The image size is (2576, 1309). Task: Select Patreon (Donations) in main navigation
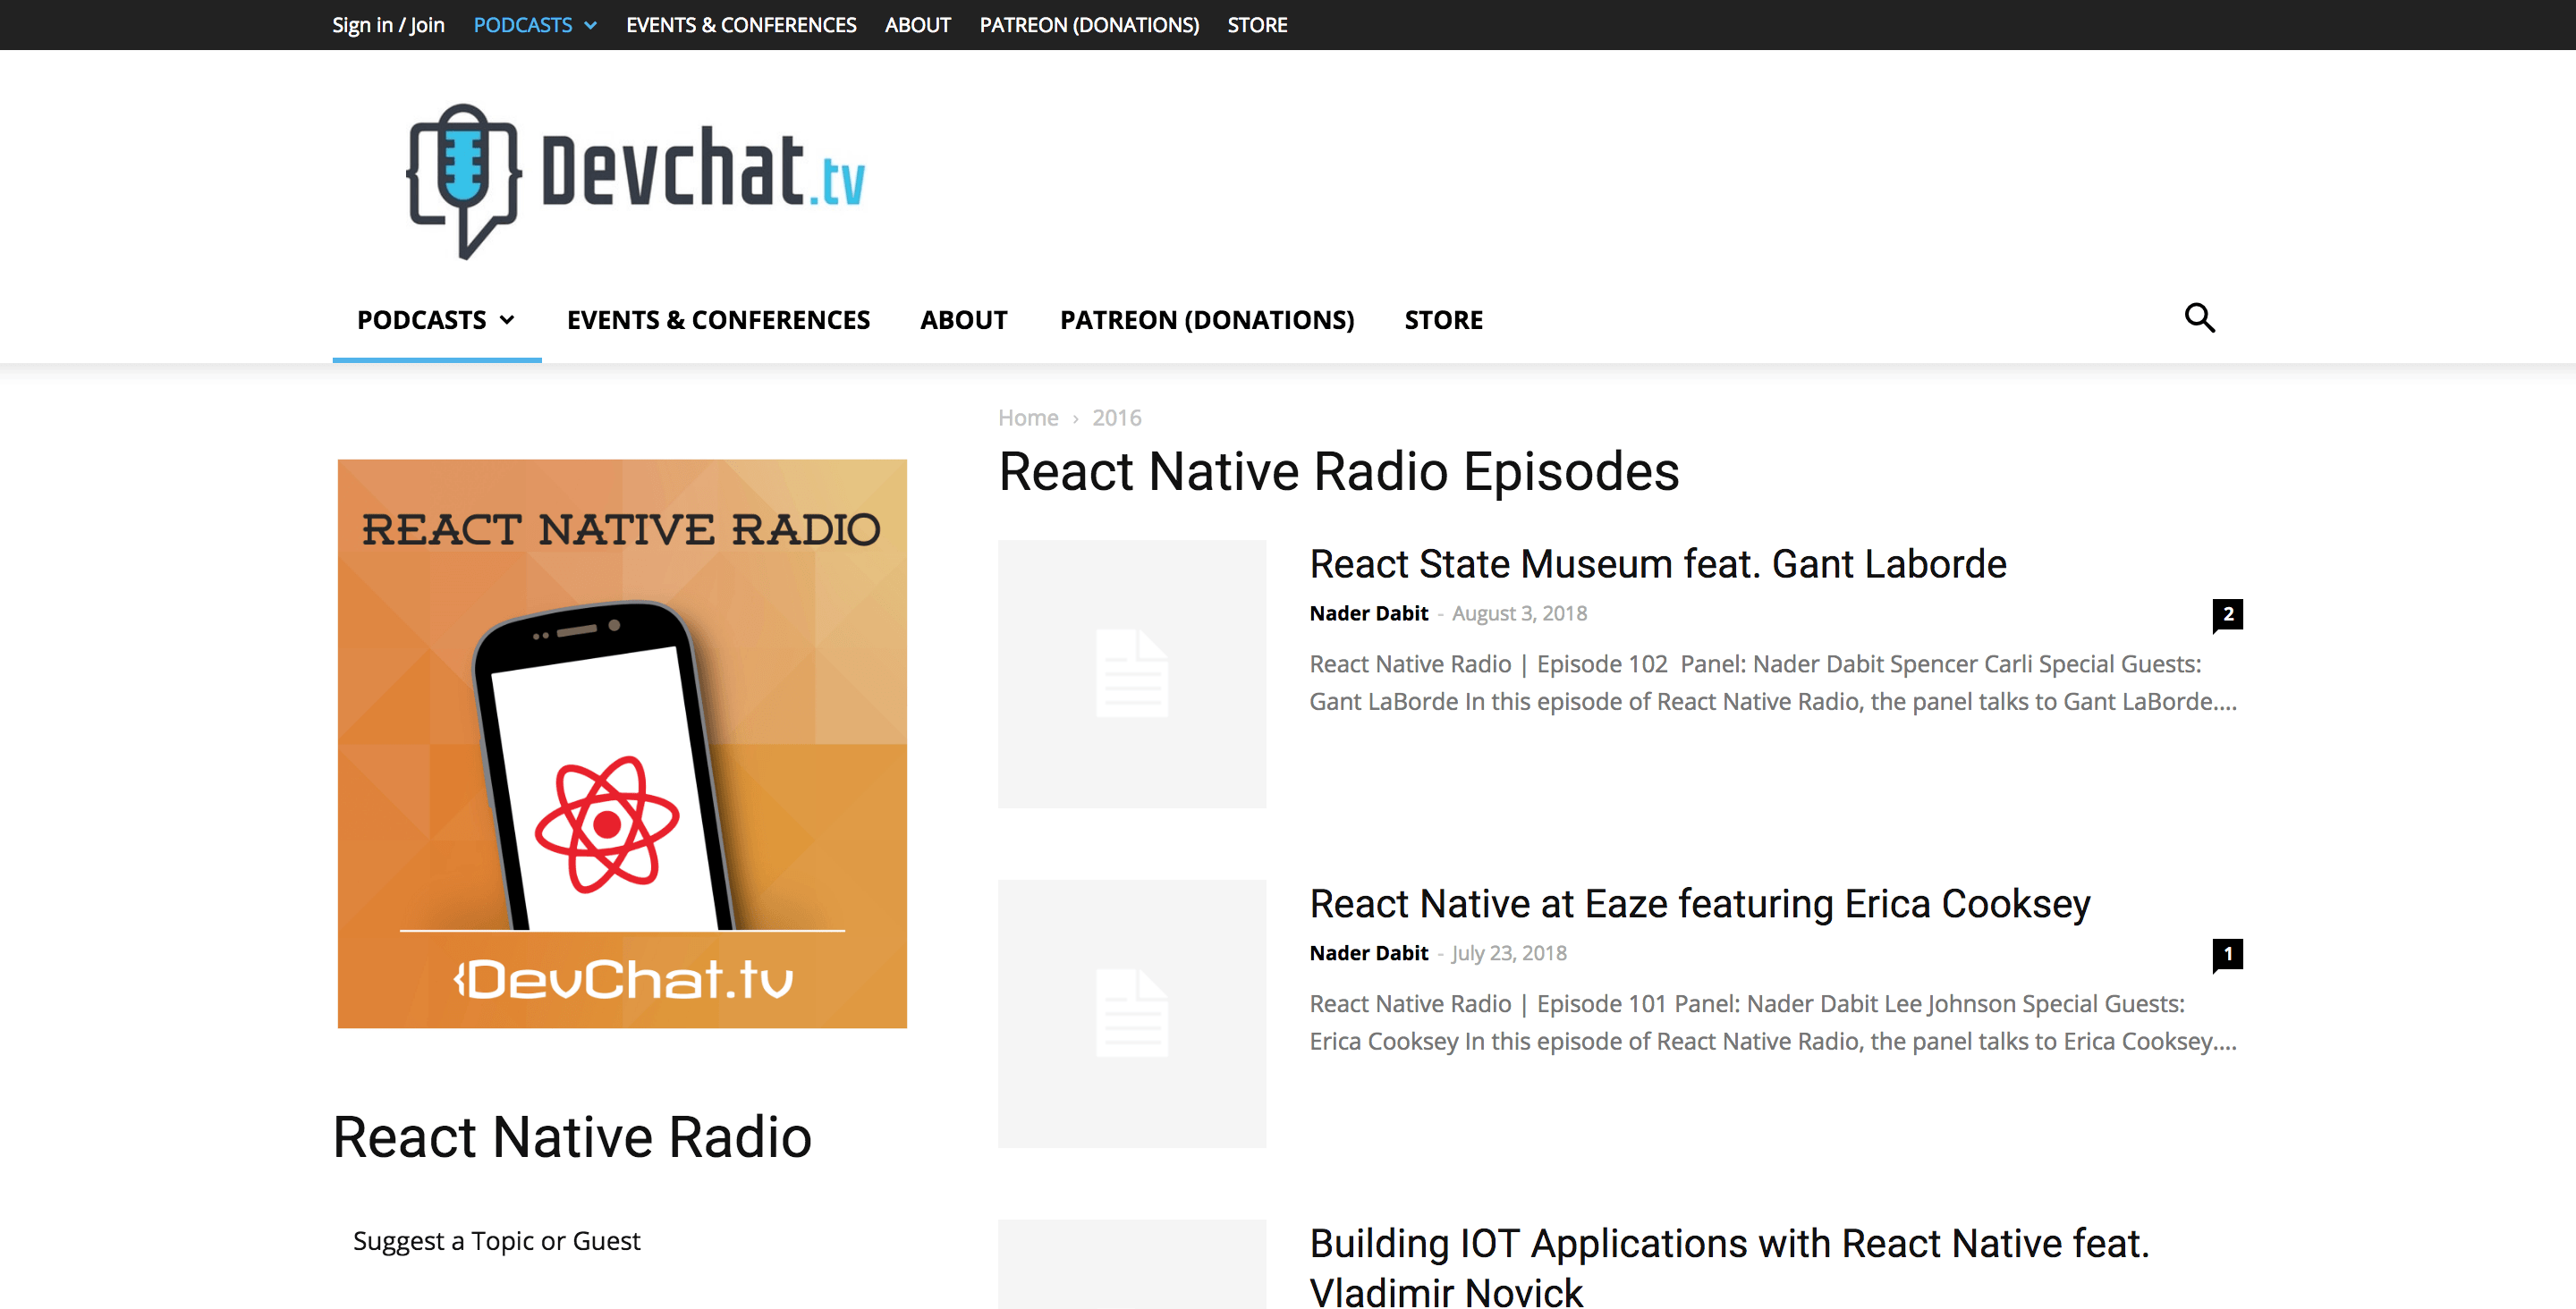1207,320
